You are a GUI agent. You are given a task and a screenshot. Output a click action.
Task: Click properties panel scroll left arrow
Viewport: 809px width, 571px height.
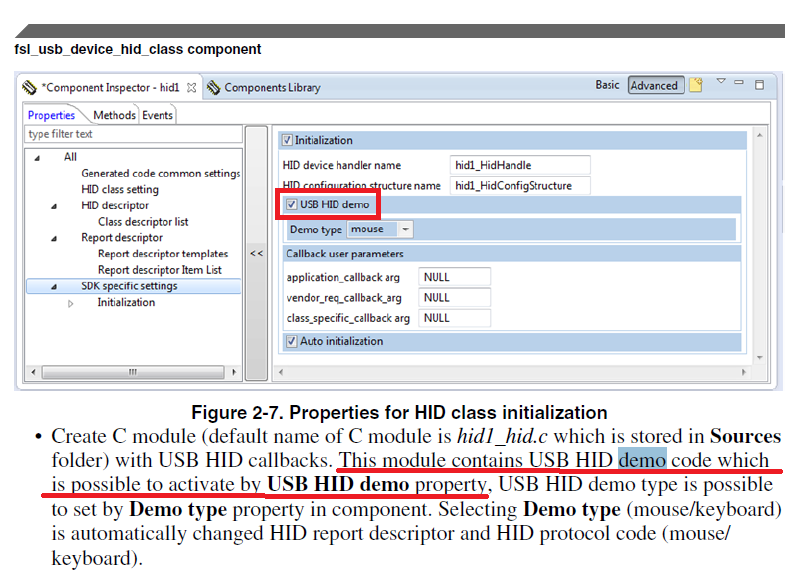(281, 372)
